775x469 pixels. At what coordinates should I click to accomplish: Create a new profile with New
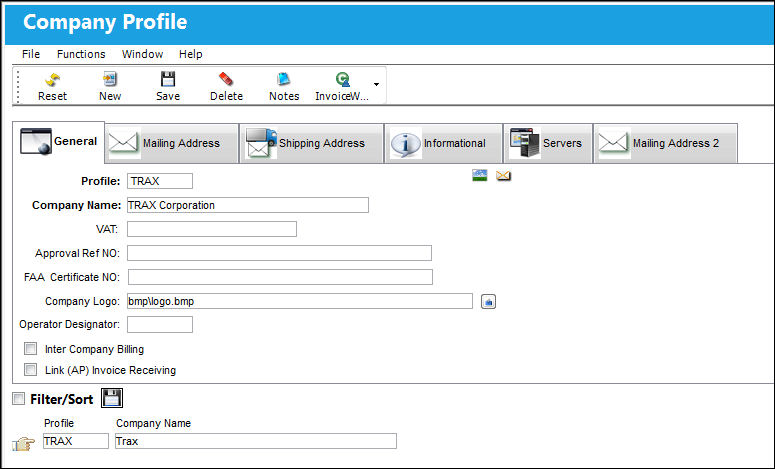(110, 86)
